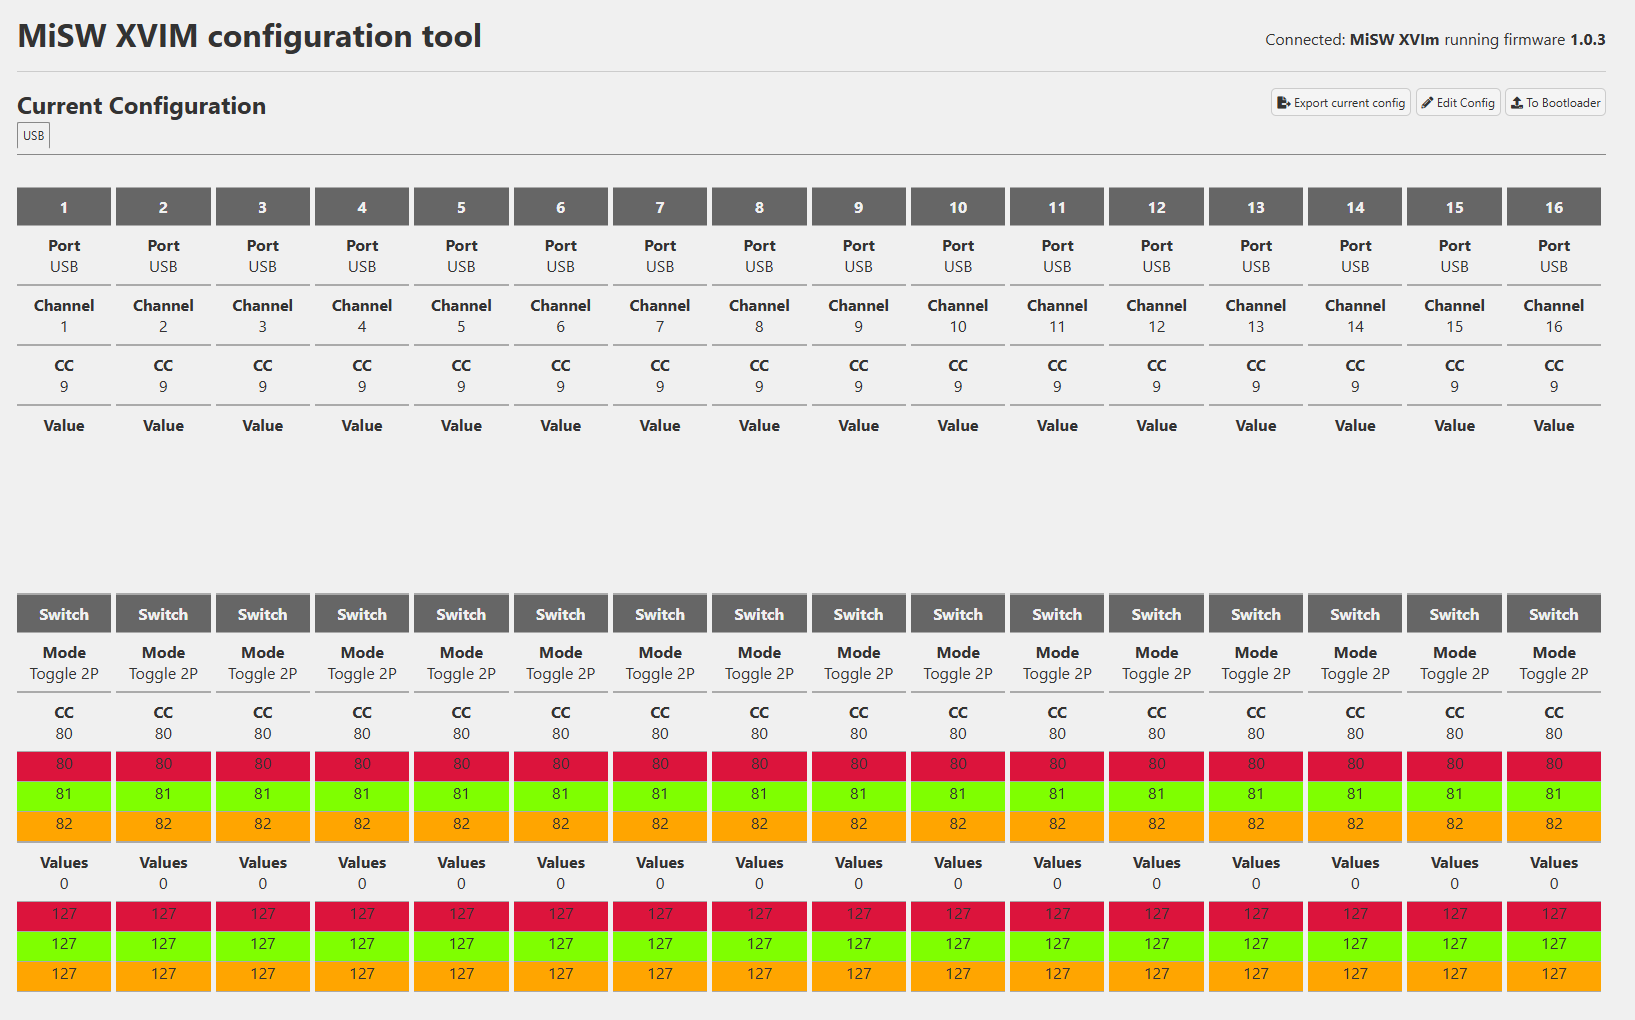This screenshot has height=1020, width=1635.
Task: Click the Channel 4 setting
Action: click(x=362, y=316)
